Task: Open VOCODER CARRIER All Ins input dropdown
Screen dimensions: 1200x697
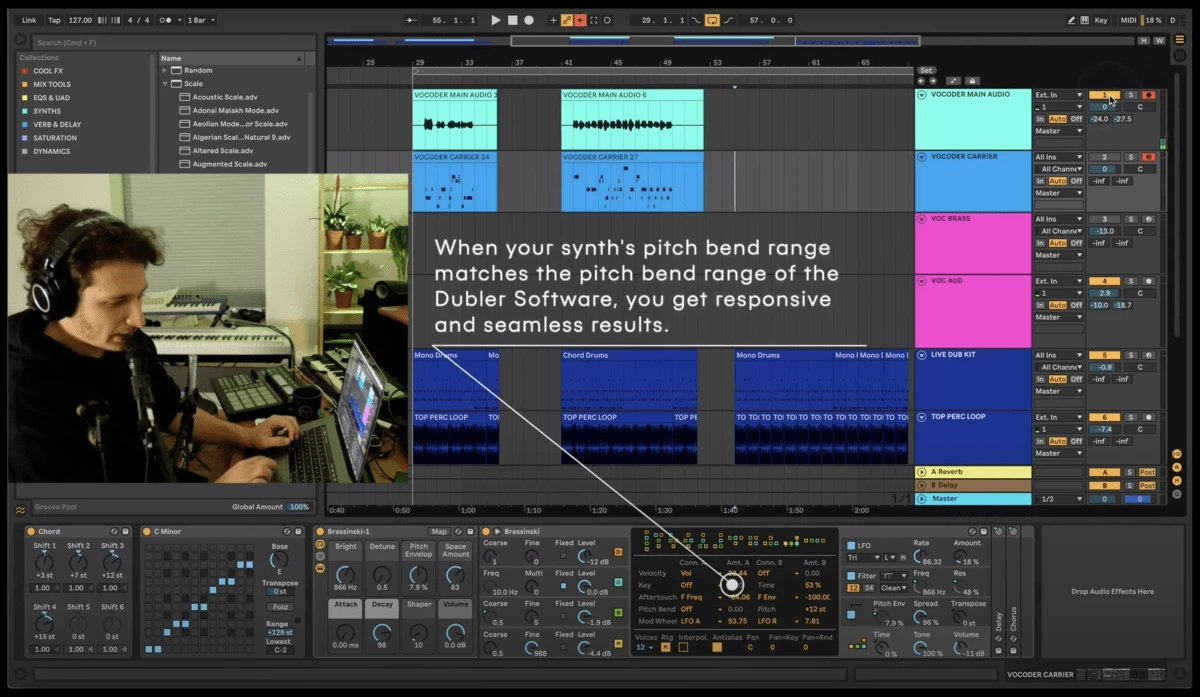Action: coord(1059,157)
